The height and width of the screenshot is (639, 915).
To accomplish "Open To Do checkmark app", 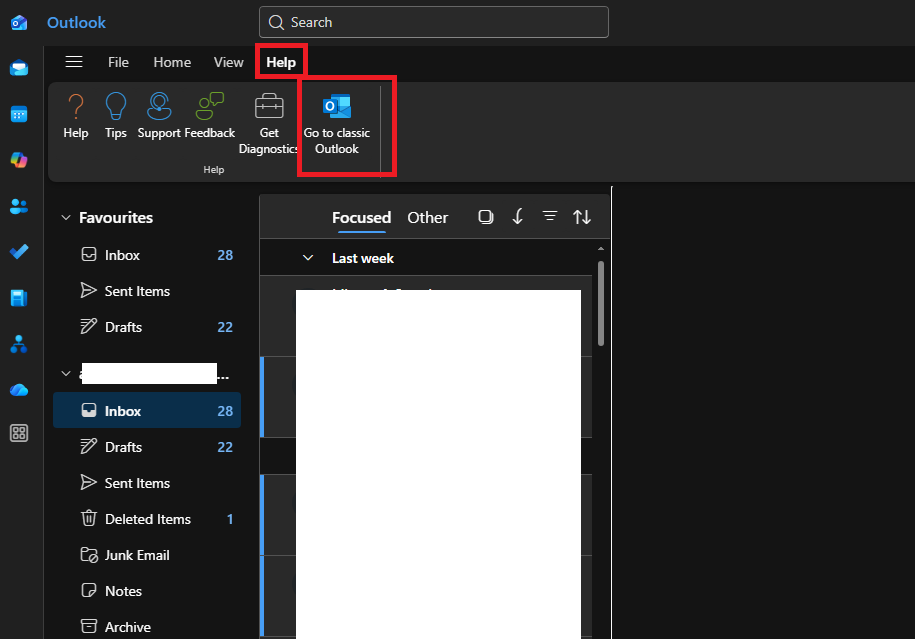I will coord(19,252).
